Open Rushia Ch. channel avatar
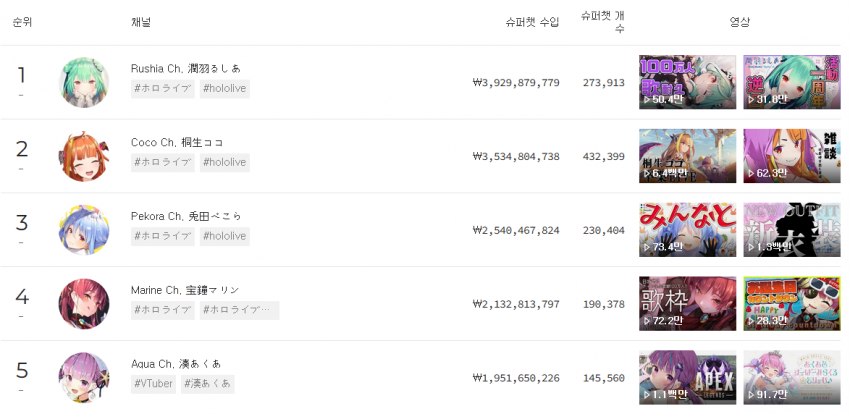The height and width of the screenshot is (414, 850). click(x=83, y=82)
